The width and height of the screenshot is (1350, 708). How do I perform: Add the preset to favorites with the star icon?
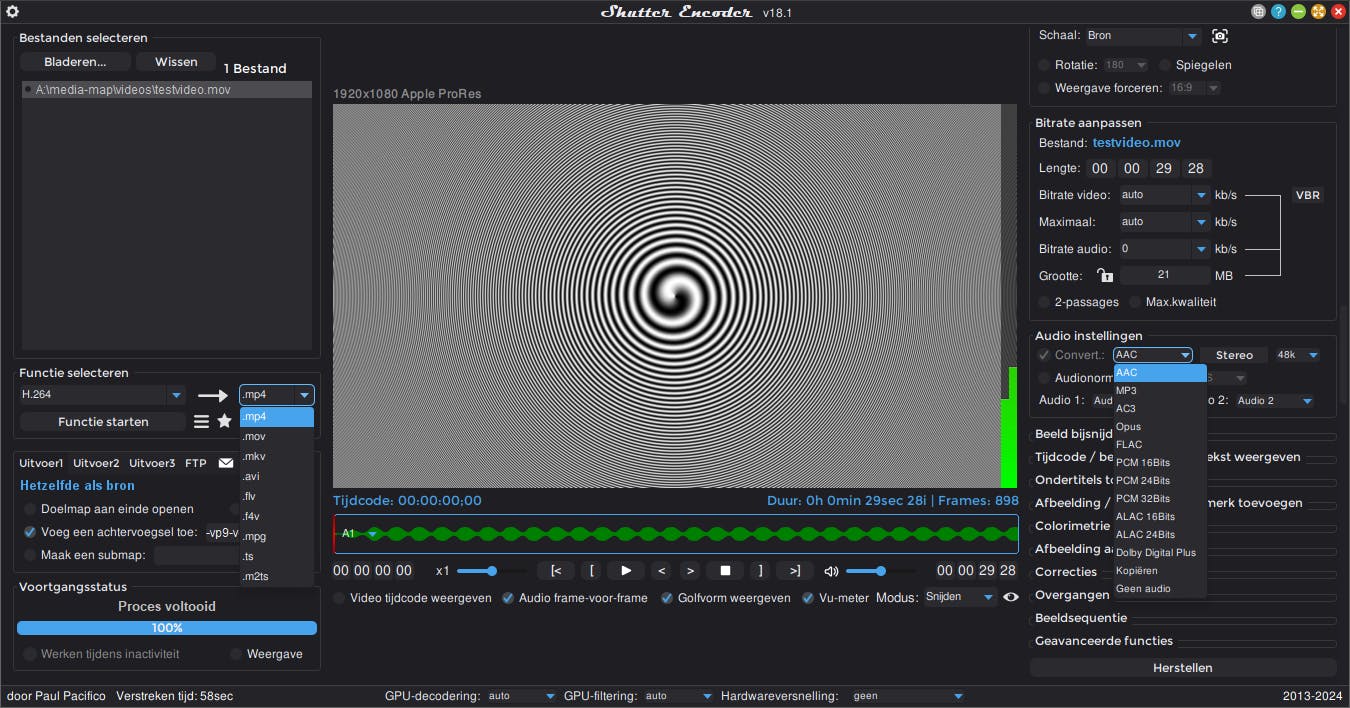pyautogui.click(x=224, y=421)
